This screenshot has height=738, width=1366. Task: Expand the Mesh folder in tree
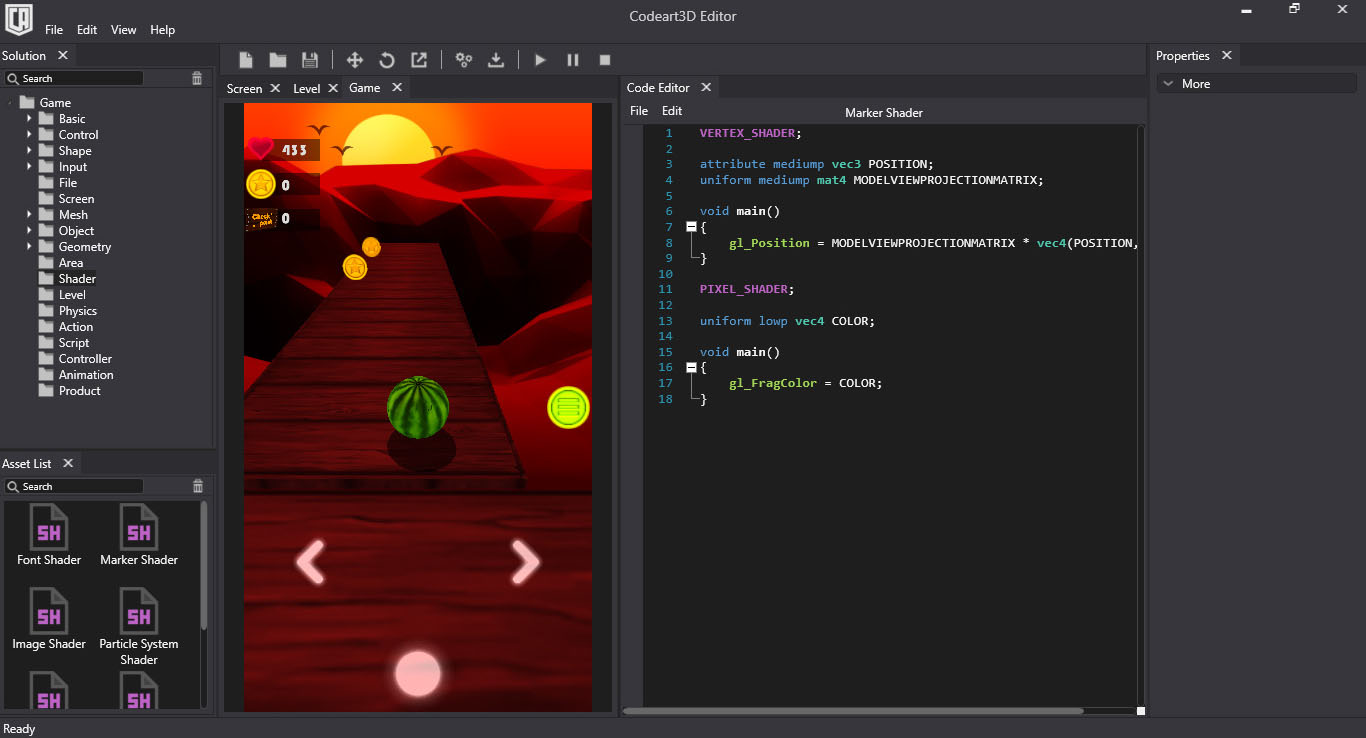[x=30, y=215]
